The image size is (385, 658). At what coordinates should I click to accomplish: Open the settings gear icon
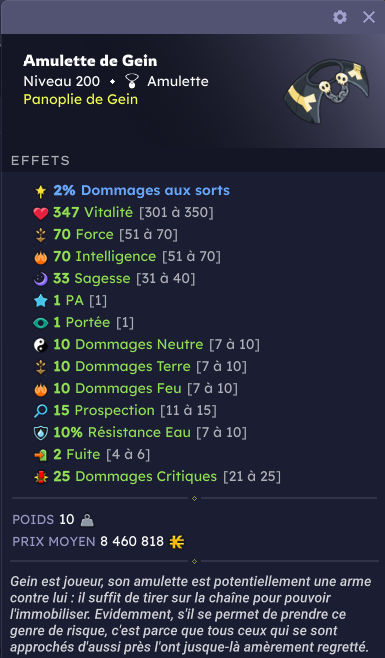pyautogui.click(x=340, y=17)
